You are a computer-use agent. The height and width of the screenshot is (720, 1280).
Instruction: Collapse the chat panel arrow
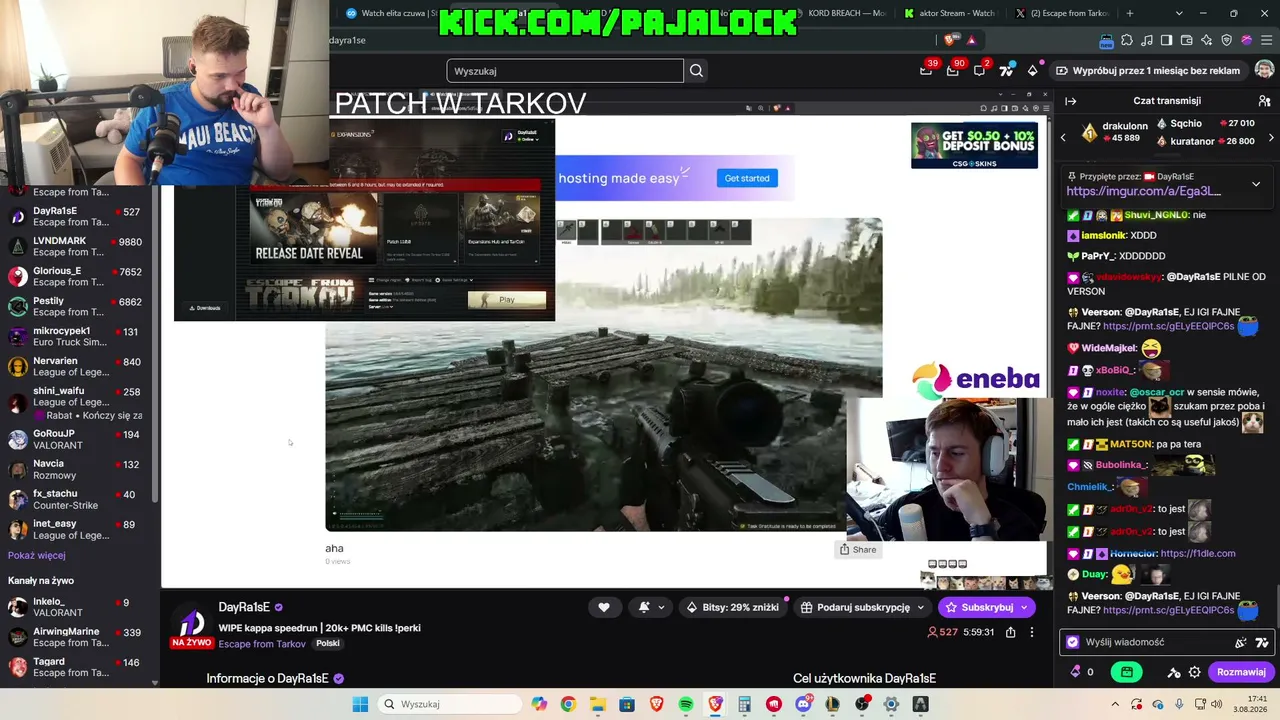1070,101
